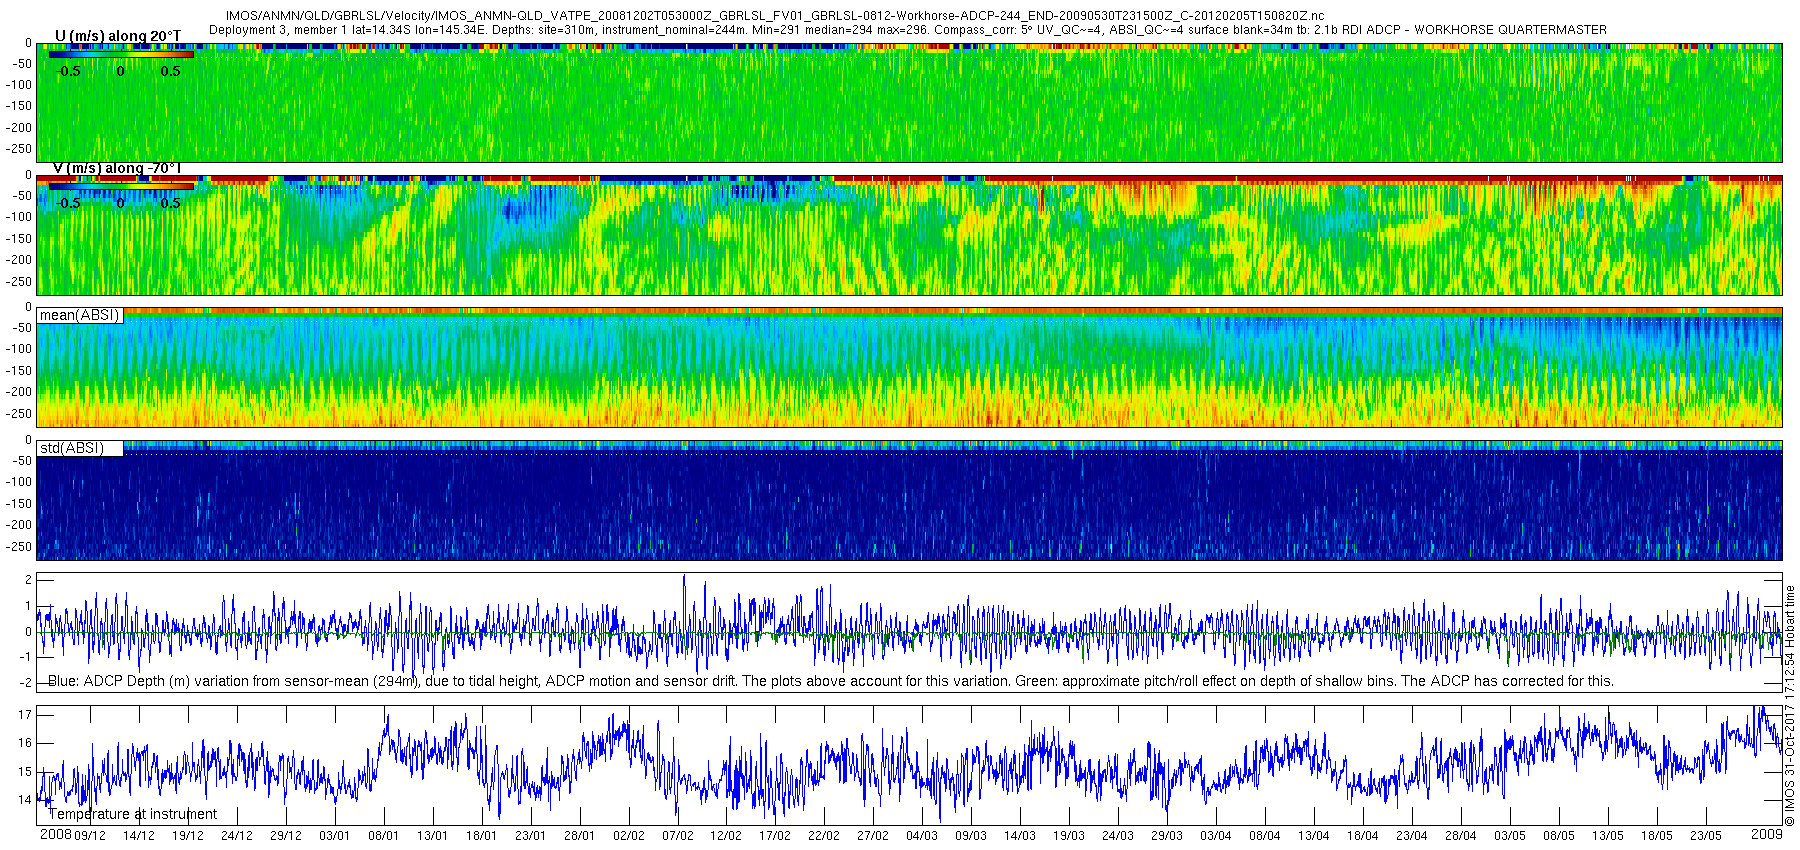Click the 'U (m/s) along 20°T' panel title

pos(118,36)
